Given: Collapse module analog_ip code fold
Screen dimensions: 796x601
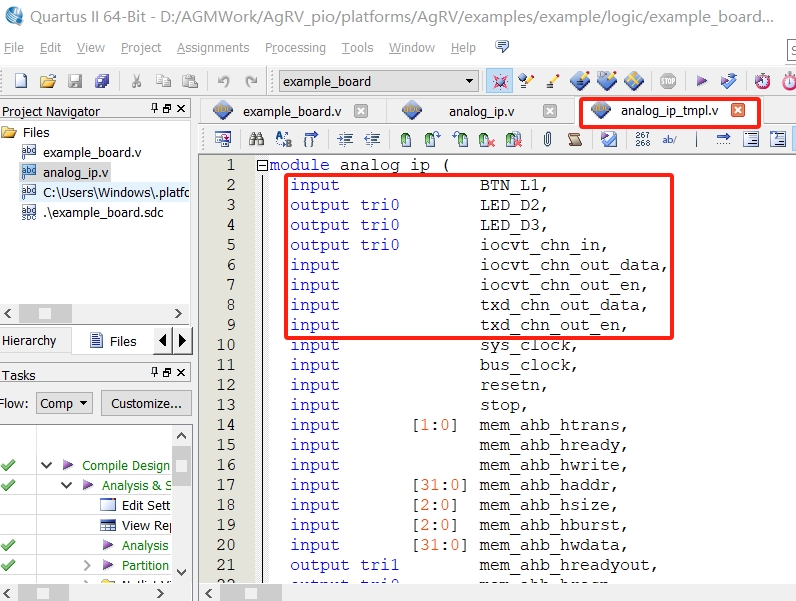Looking at the screenshot, I should point(262,165).
